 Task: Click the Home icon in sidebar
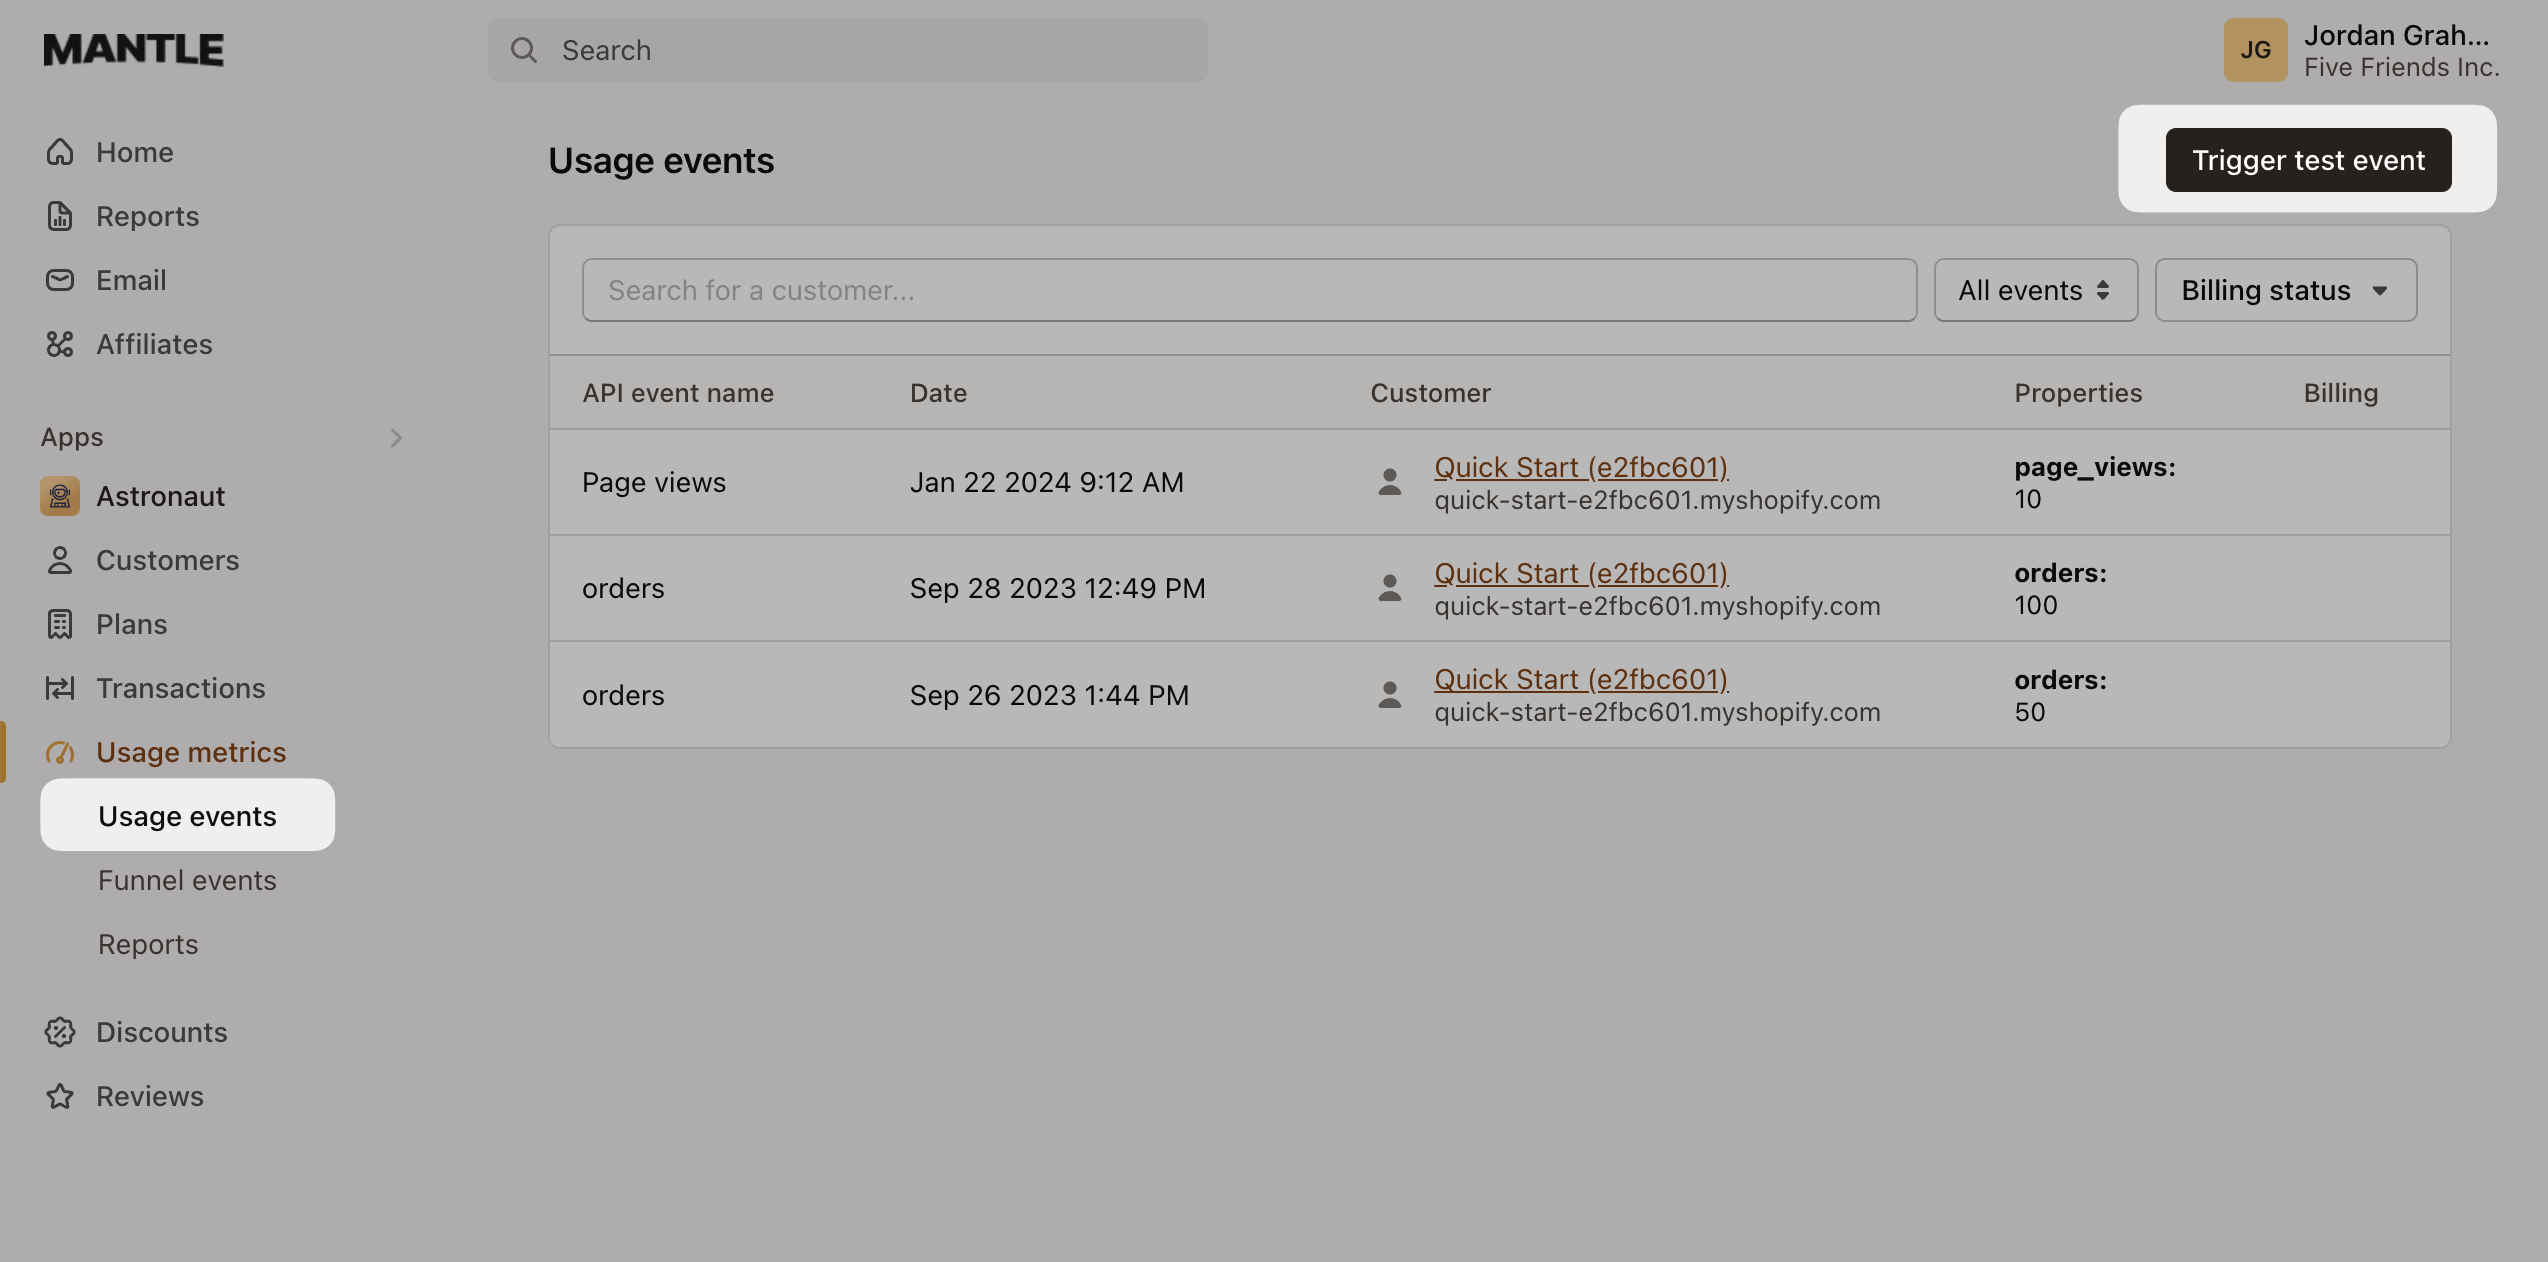[x=58, y=151]
